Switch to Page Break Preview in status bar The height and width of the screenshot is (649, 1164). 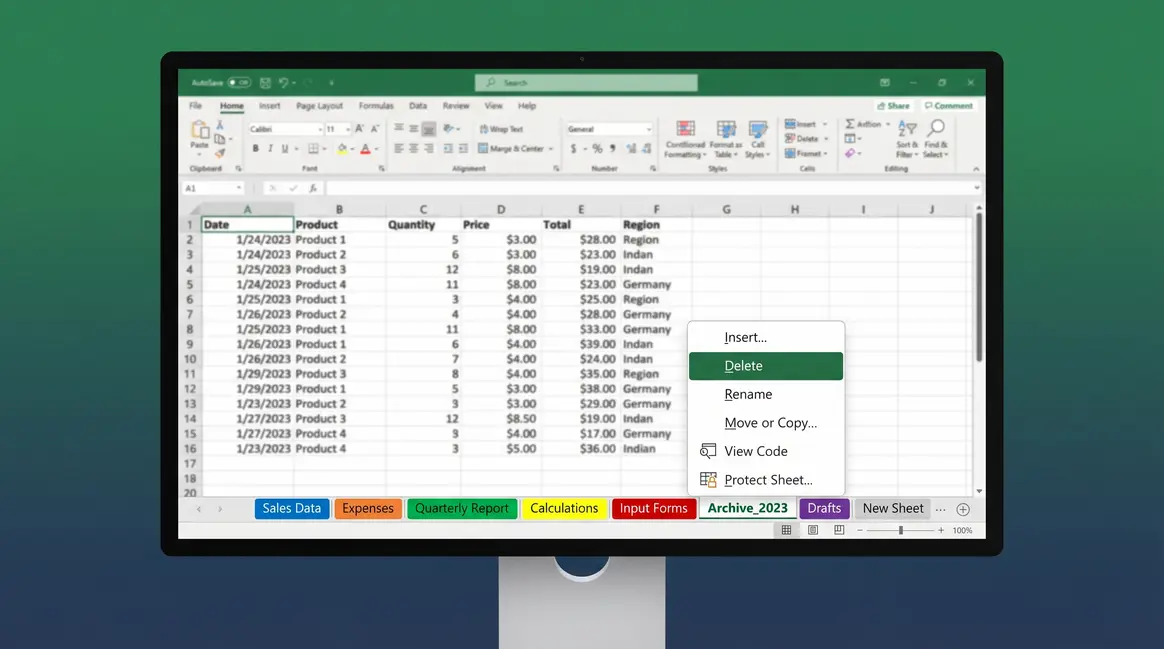(x=839, y=530)
